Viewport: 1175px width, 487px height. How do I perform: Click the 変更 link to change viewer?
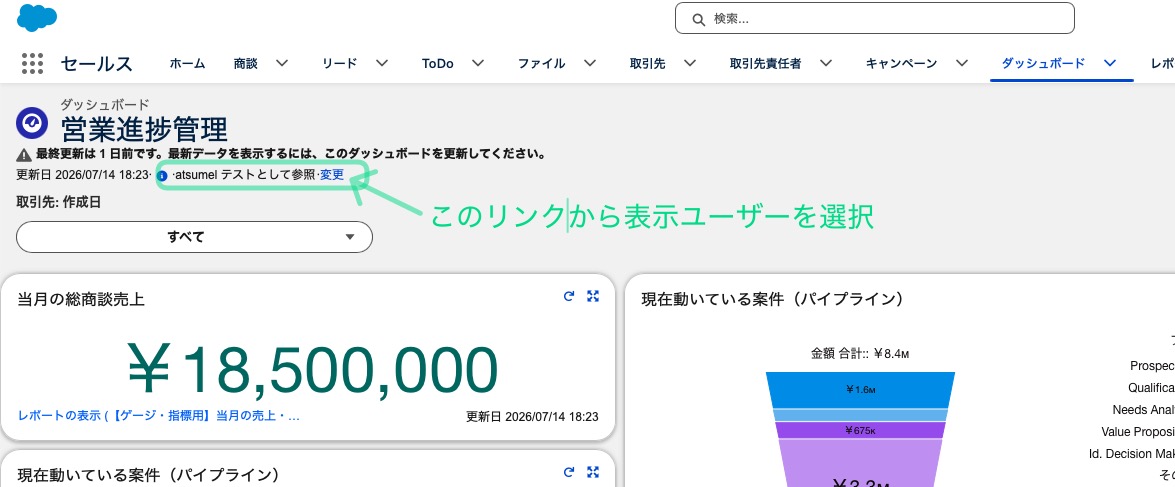(x=332, y=175)
